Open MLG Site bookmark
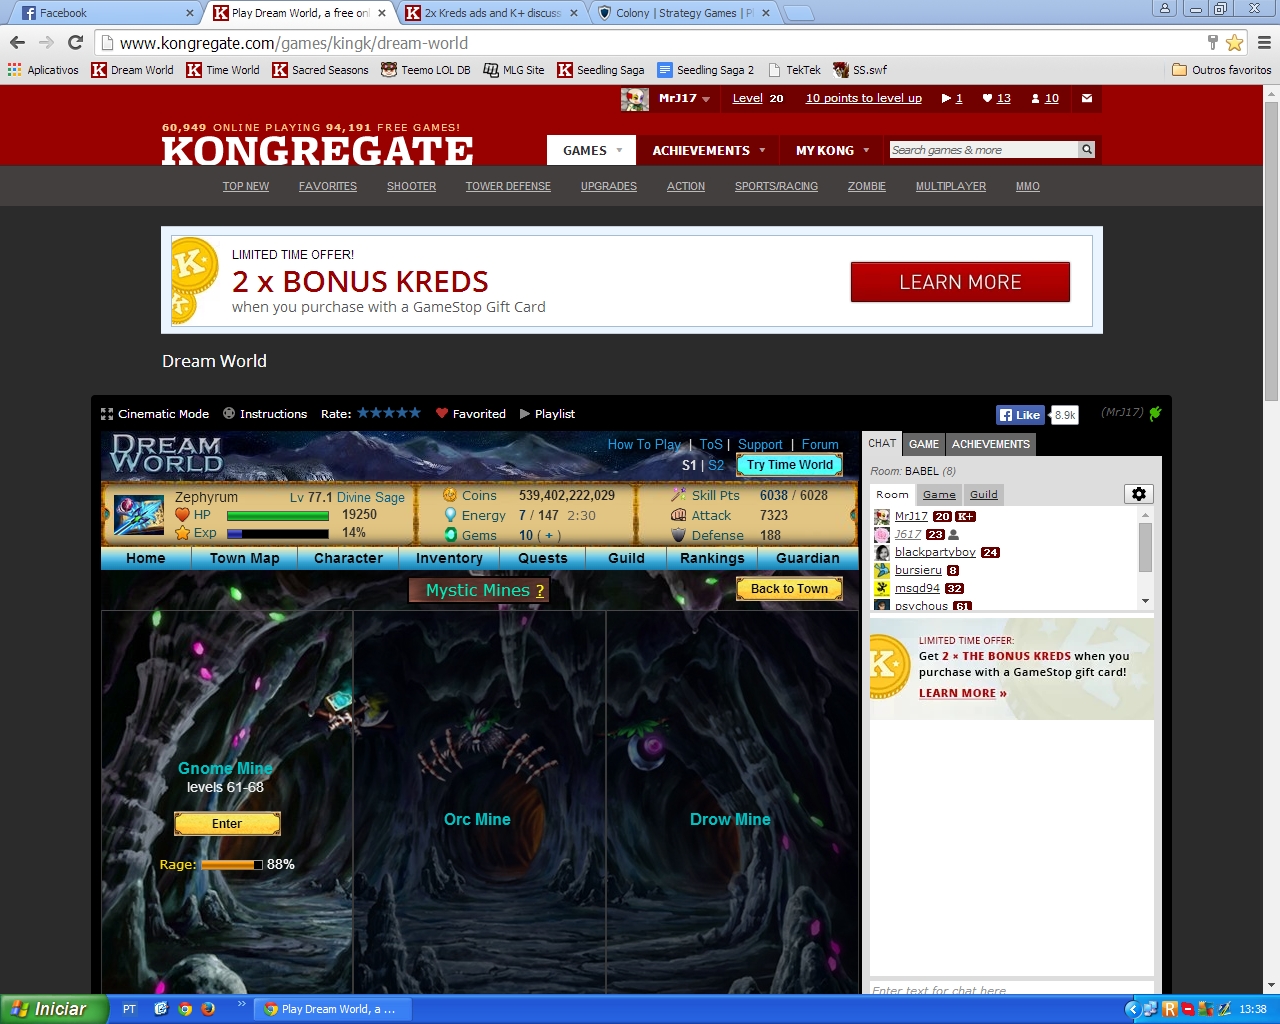The width and height of the screenshot is (1280, 1024). tap(514, 70)
